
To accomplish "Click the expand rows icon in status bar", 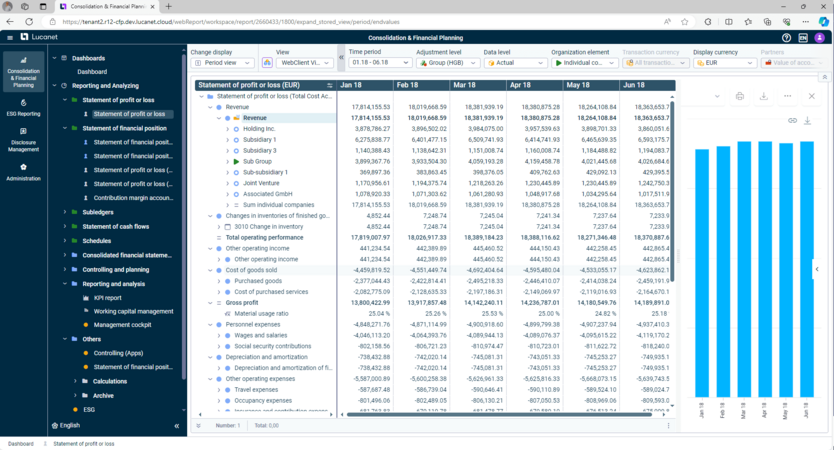I will (198, 426).
